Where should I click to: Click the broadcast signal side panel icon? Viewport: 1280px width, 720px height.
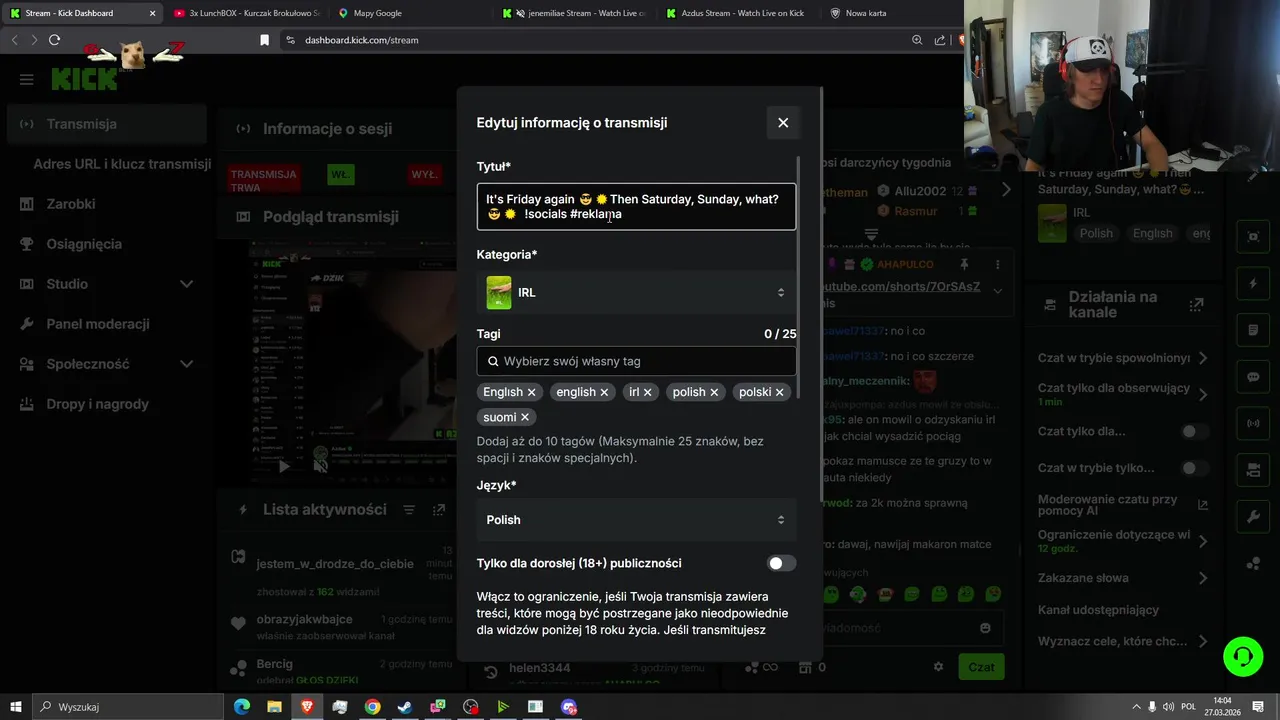tap(1253, 424)
